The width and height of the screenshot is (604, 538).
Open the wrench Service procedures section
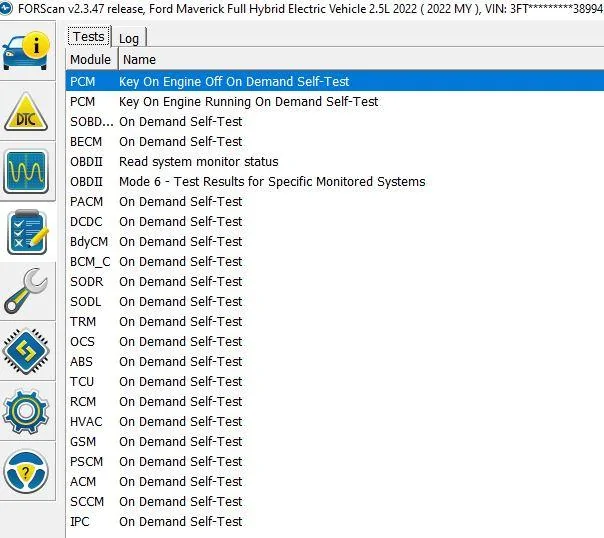26,291
